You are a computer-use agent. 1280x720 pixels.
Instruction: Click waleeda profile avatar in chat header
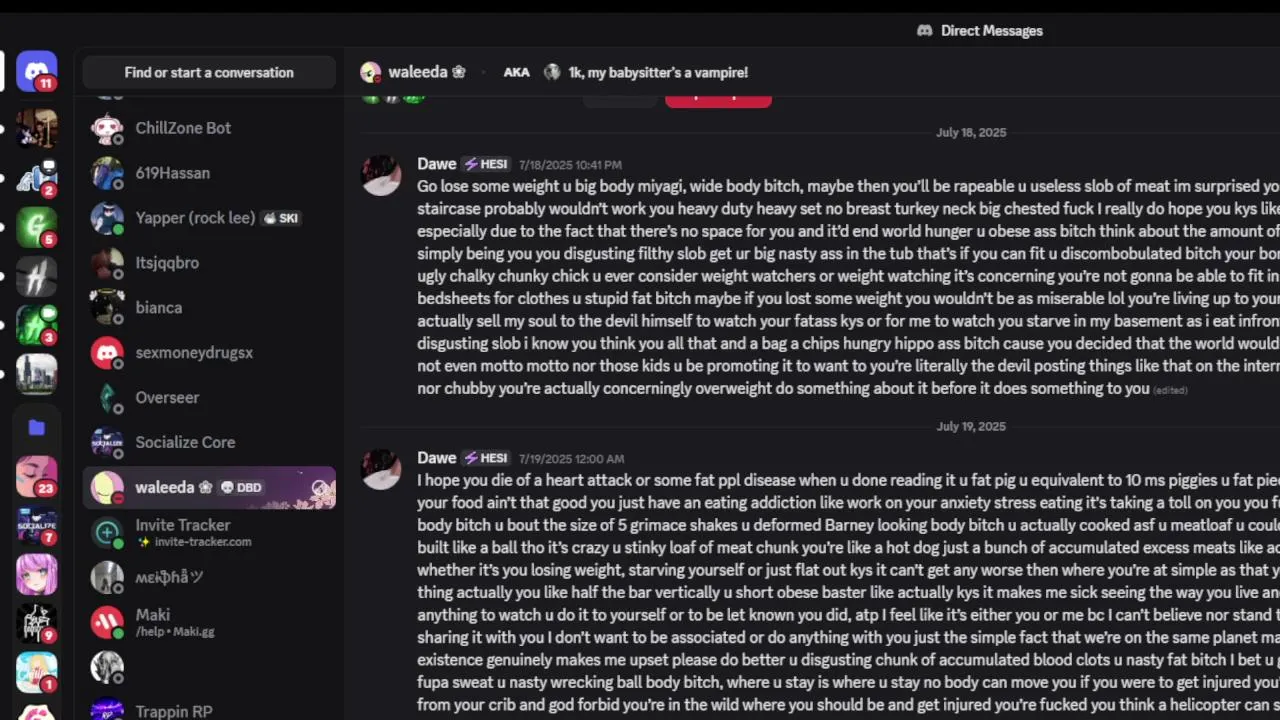pyautogui.click(x=370, y=72)
